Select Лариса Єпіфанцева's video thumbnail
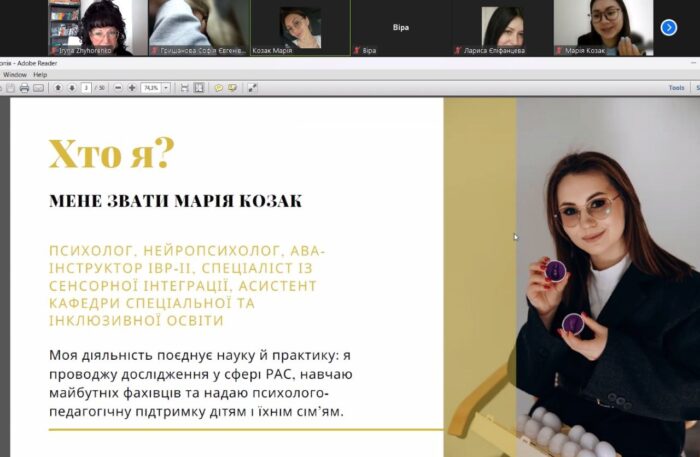 click(x=501, y=27)
